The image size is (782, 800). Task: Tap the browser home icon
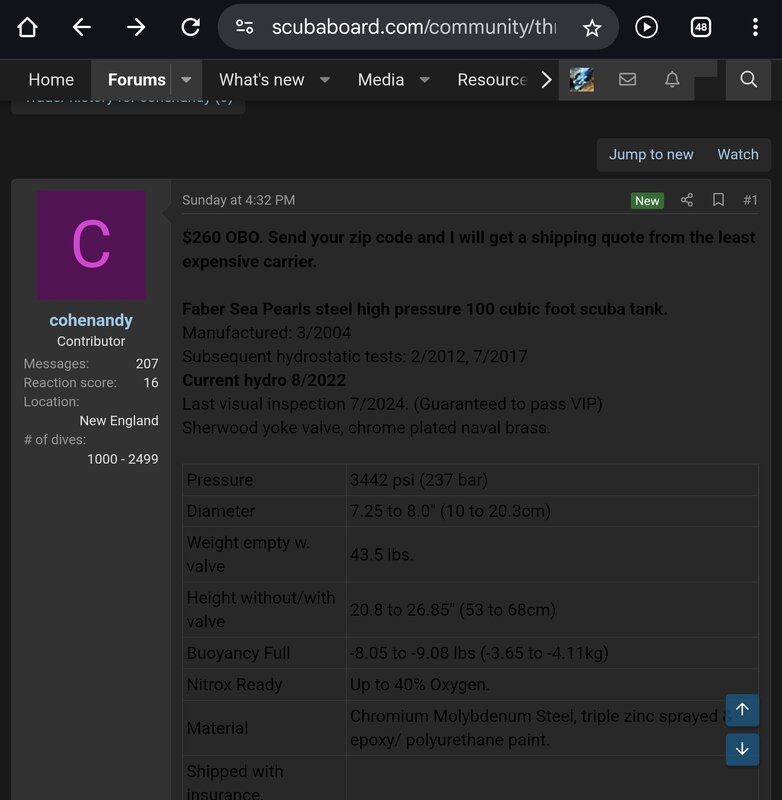tap(27, 27)
